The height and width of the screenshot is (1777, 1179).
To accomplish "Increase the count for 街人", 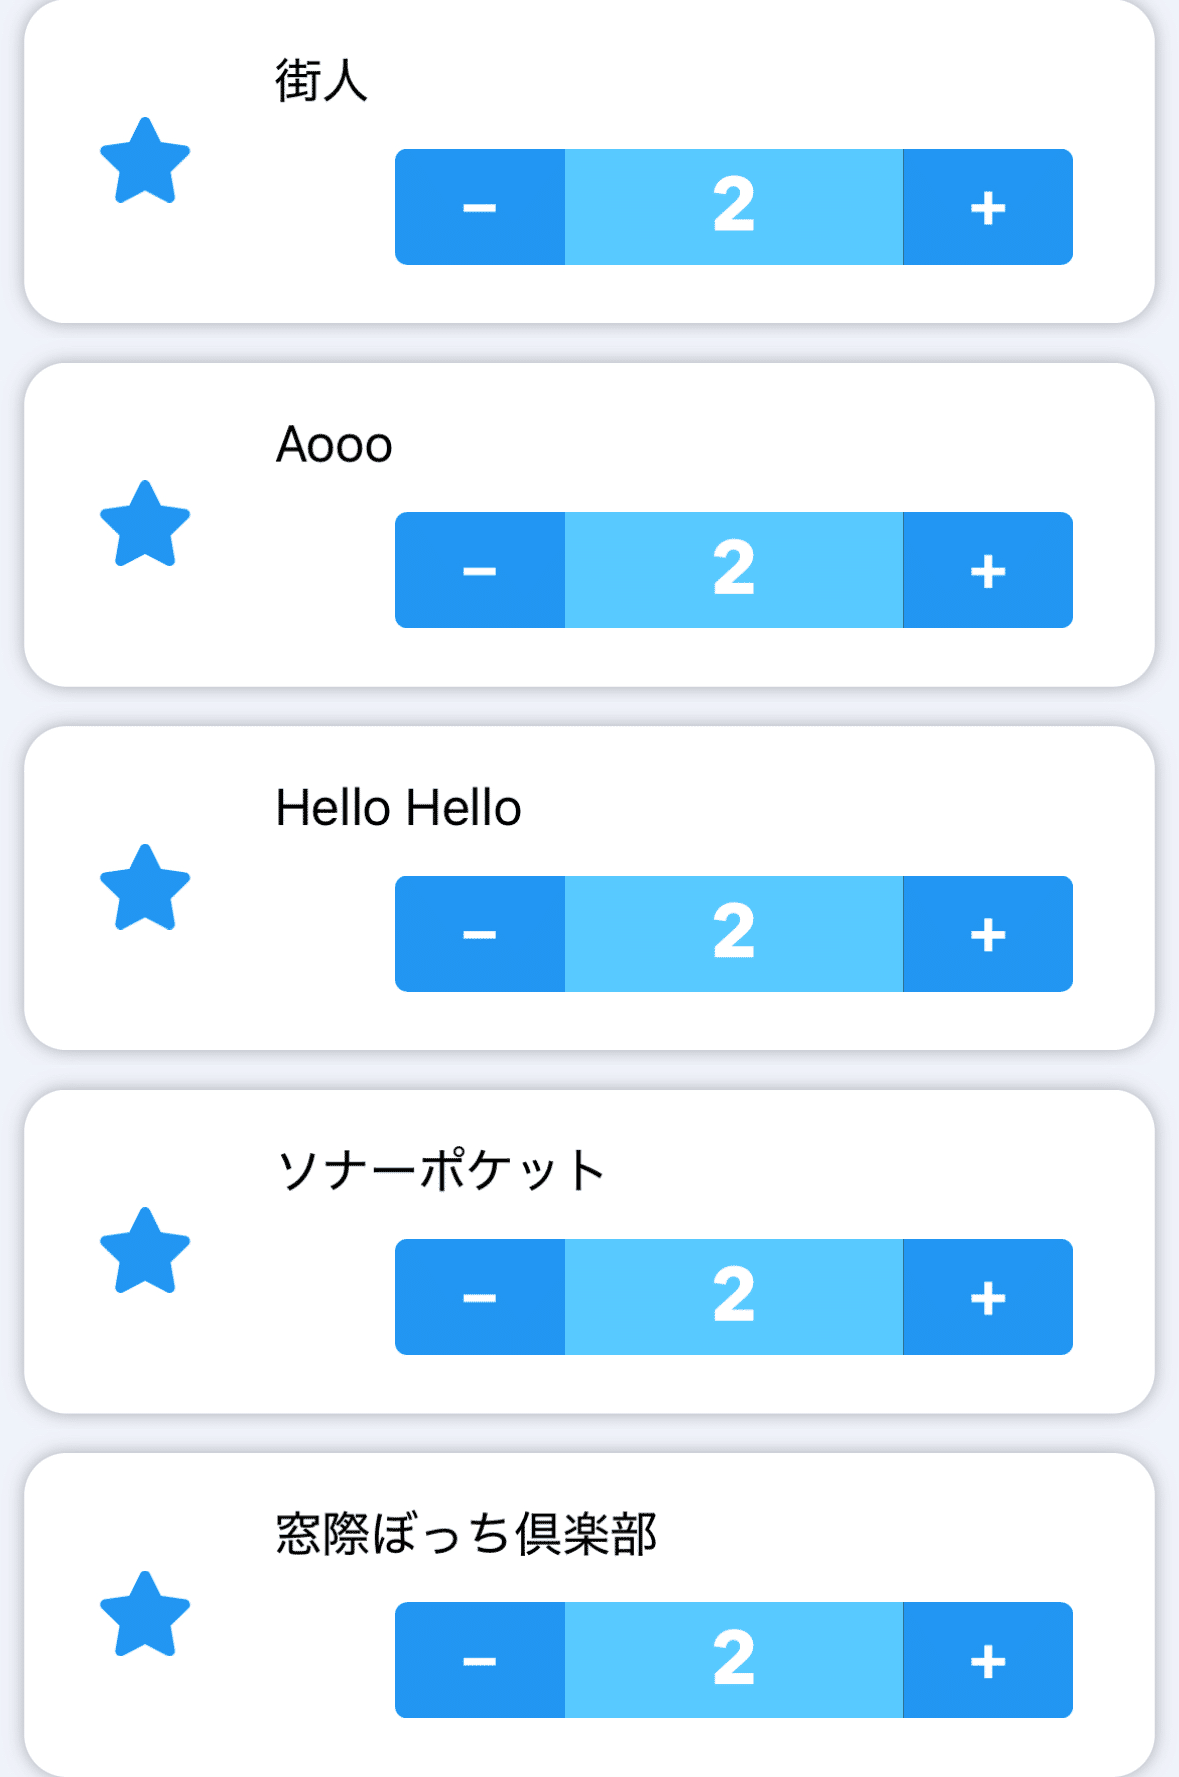I will pos(987,207).
